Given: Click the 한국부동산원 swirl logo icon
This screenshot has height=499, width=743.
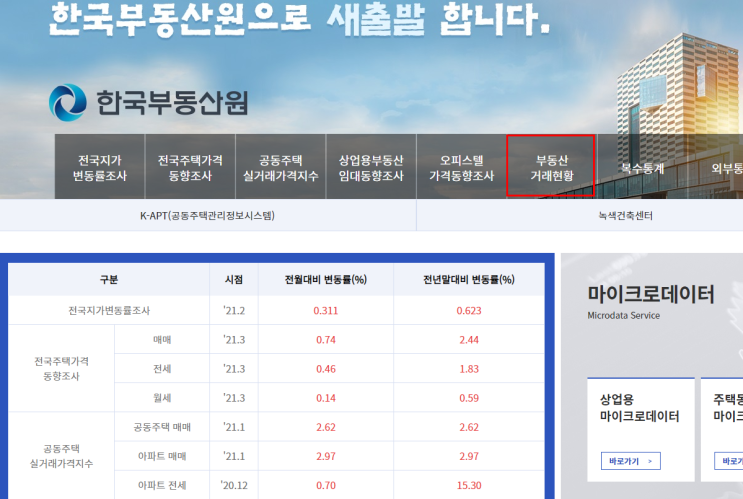Looking at the screenshot, I should (x=68, y=103).
